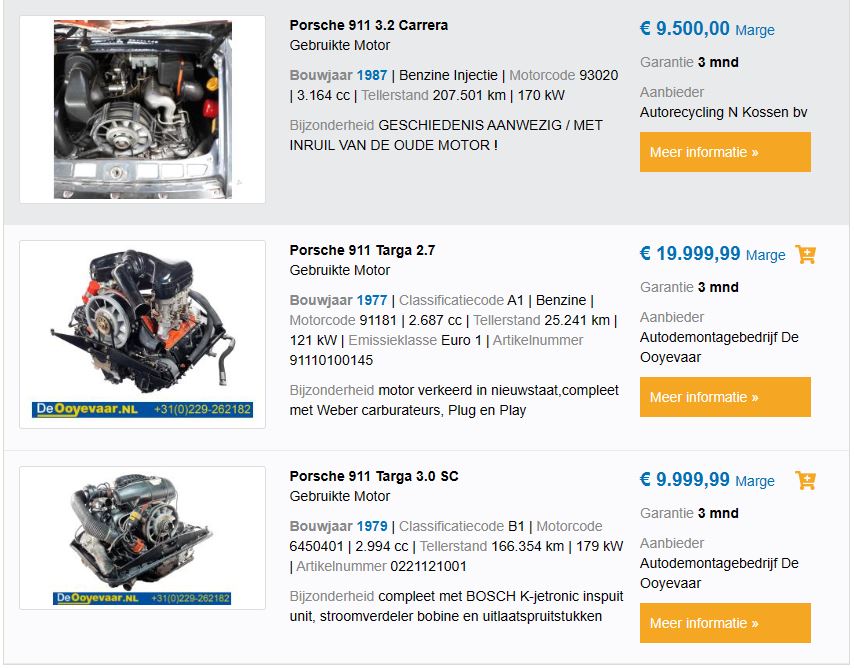Open the Porsche 911 Targa 3.0 SC title
Screen dimensions: 854x669
[x=374, y=476]
